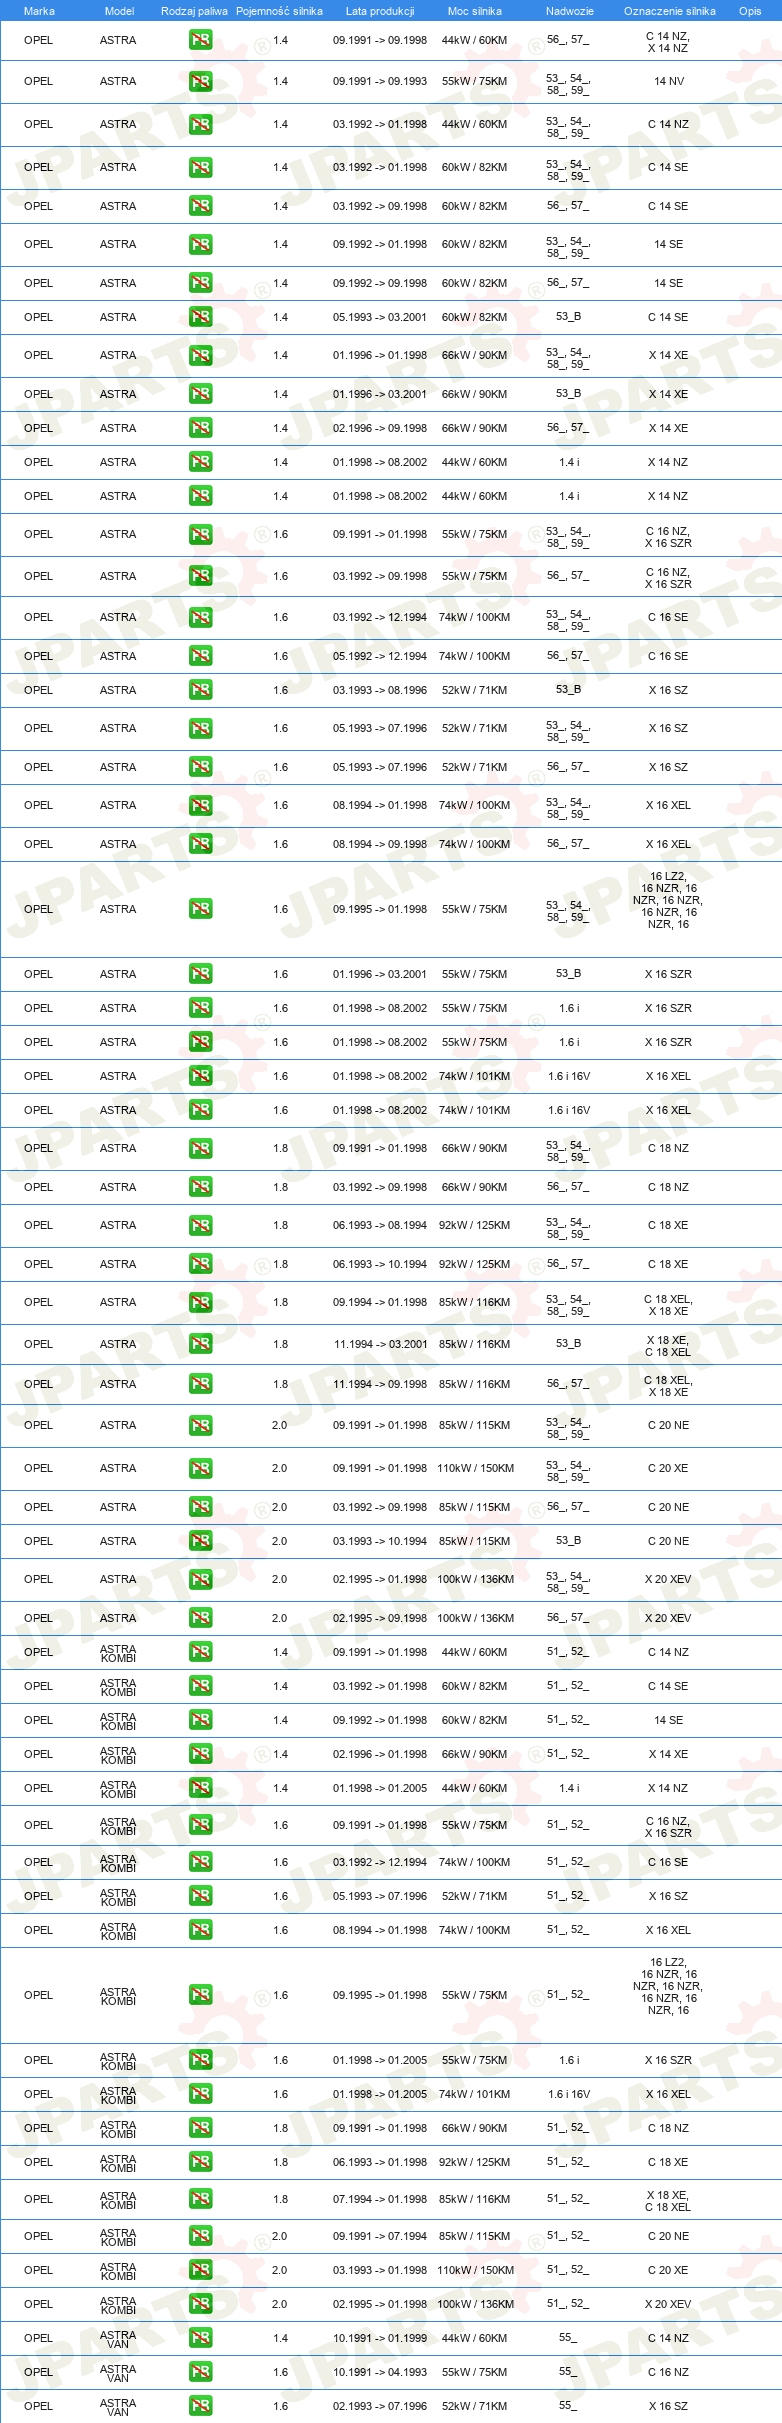Click PB icon in ASTRA KOMBI 14 SE row

tap(200, 1720)
